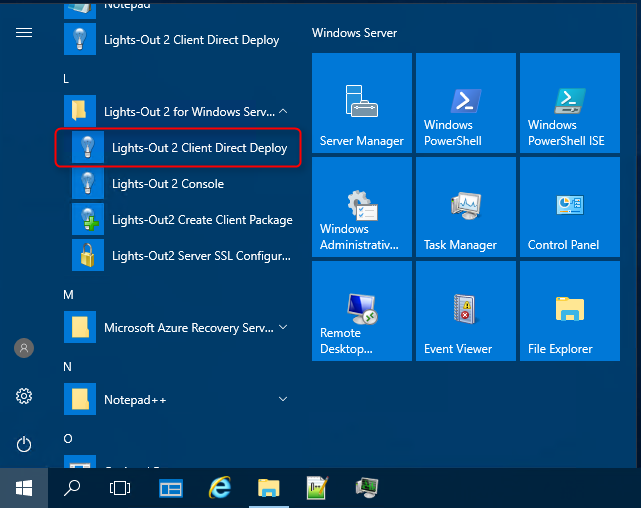Screen dimensions: 641x508
Task: Open the Windows Administrative Tools tile
Action: click(x=362, y=207)
